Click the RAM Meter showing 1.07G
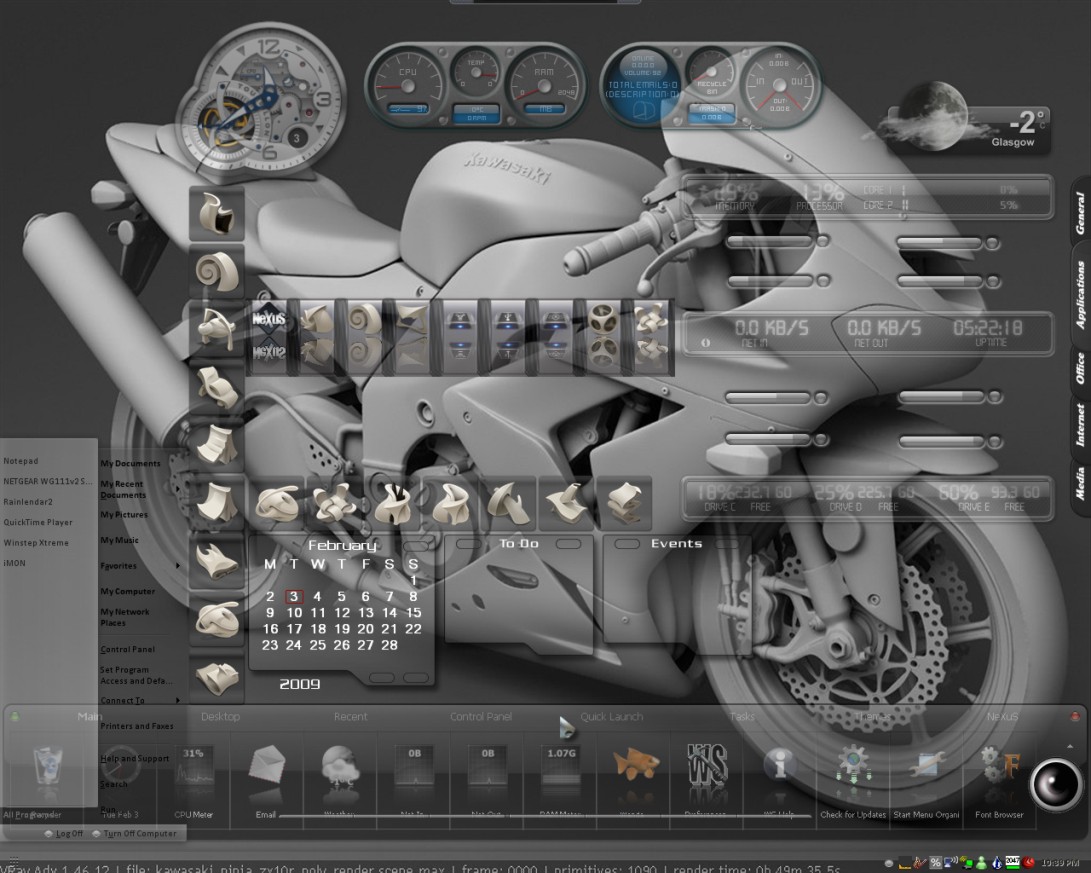Image resolution: width=1091 pixels, height=873 pixels. tap(561, 766)
